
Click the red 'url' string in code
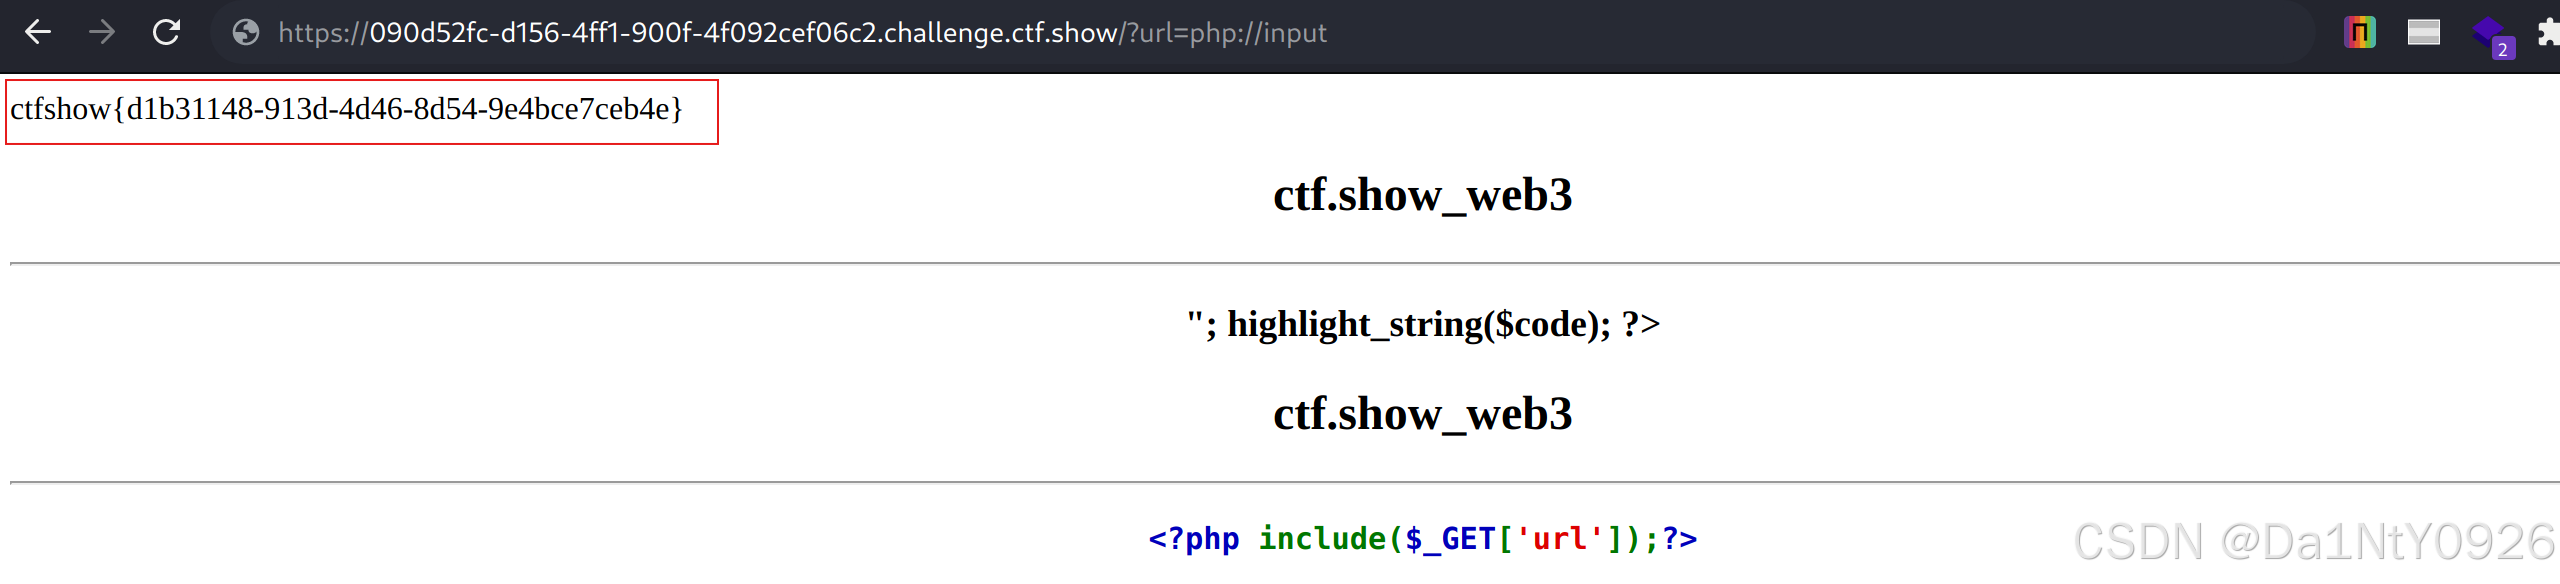(1560, 539)
